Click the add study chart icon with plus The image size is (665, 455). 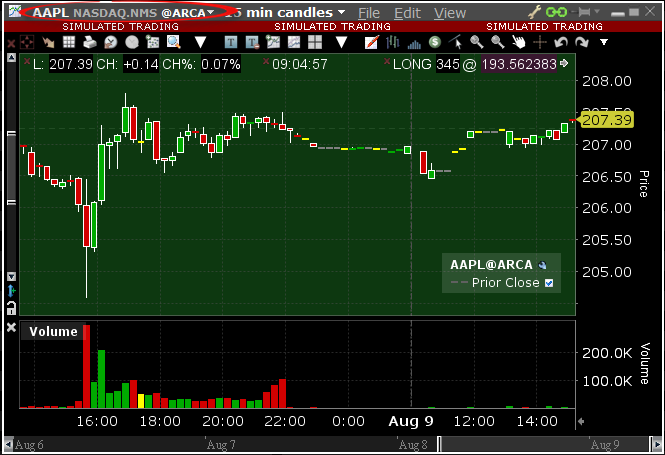(273, 42)
